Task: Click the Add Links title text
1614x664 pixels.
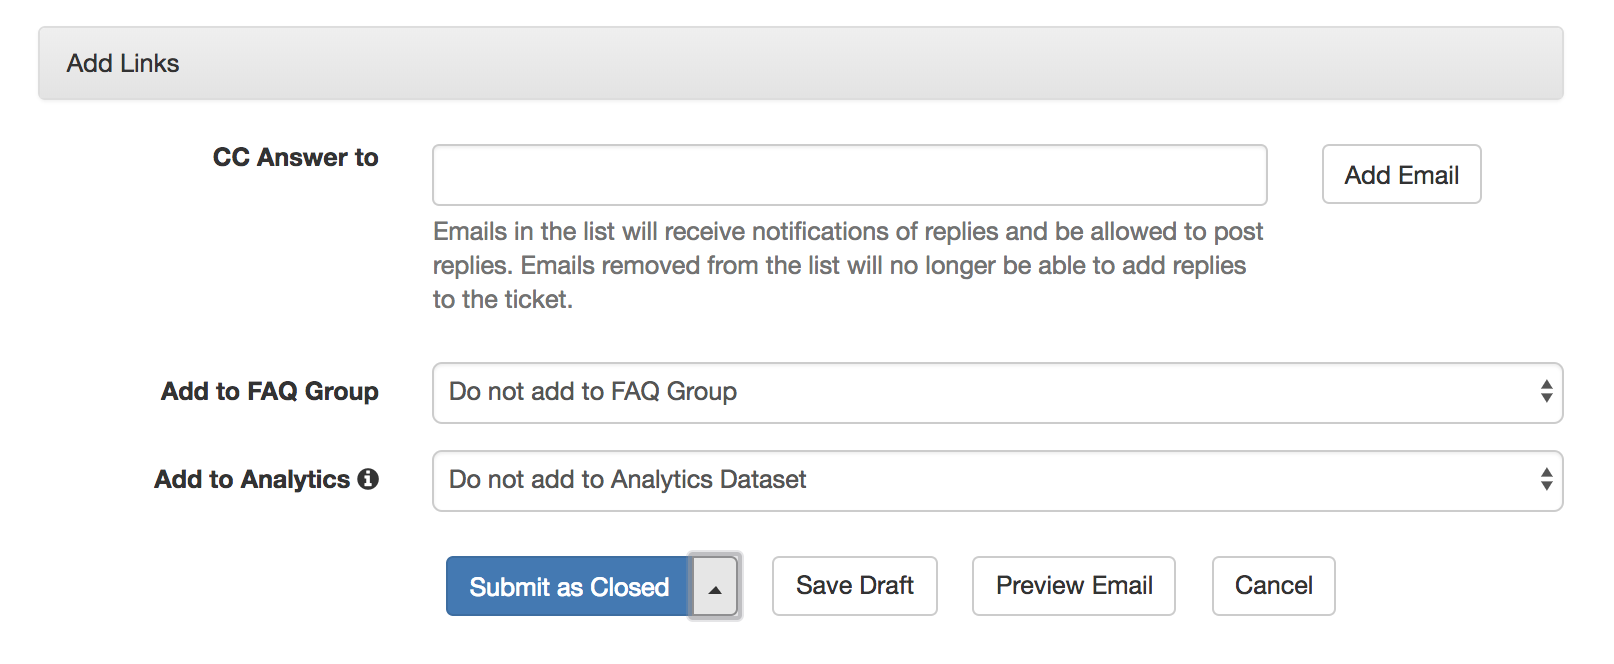Action: point(123,63)
